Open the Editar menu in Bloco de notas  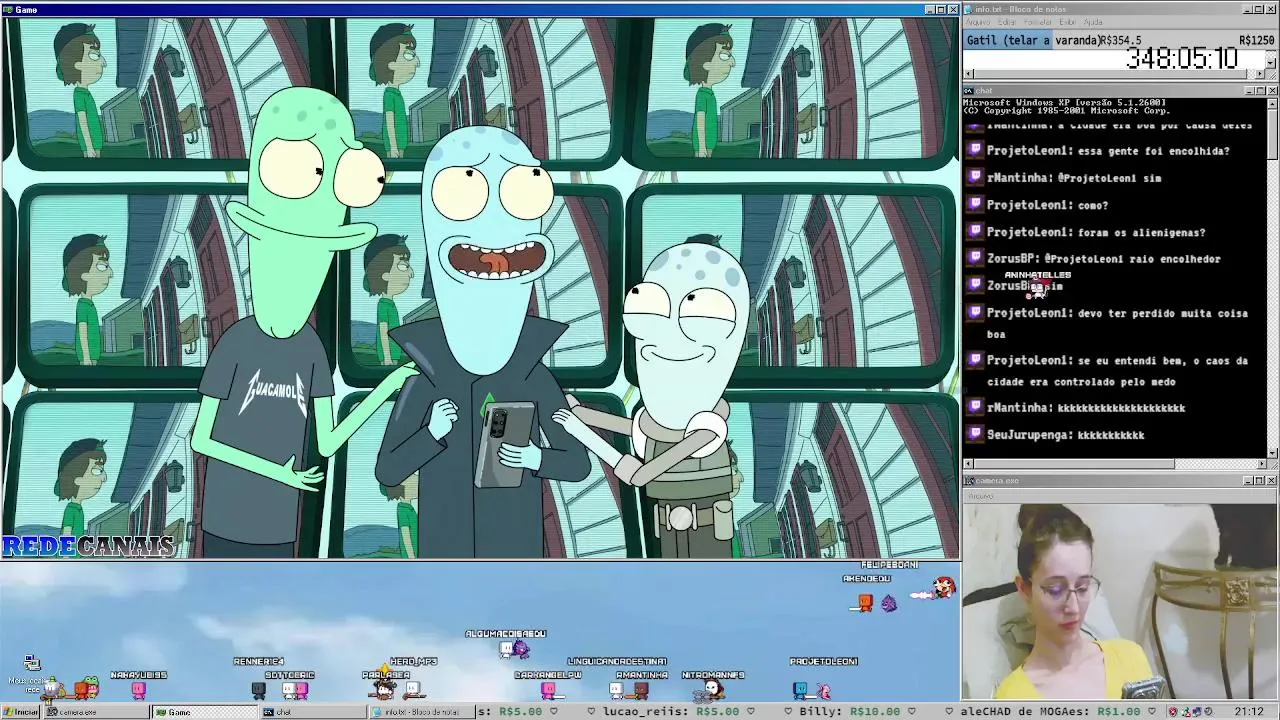pyautogui.click(x=1006, y=22)
